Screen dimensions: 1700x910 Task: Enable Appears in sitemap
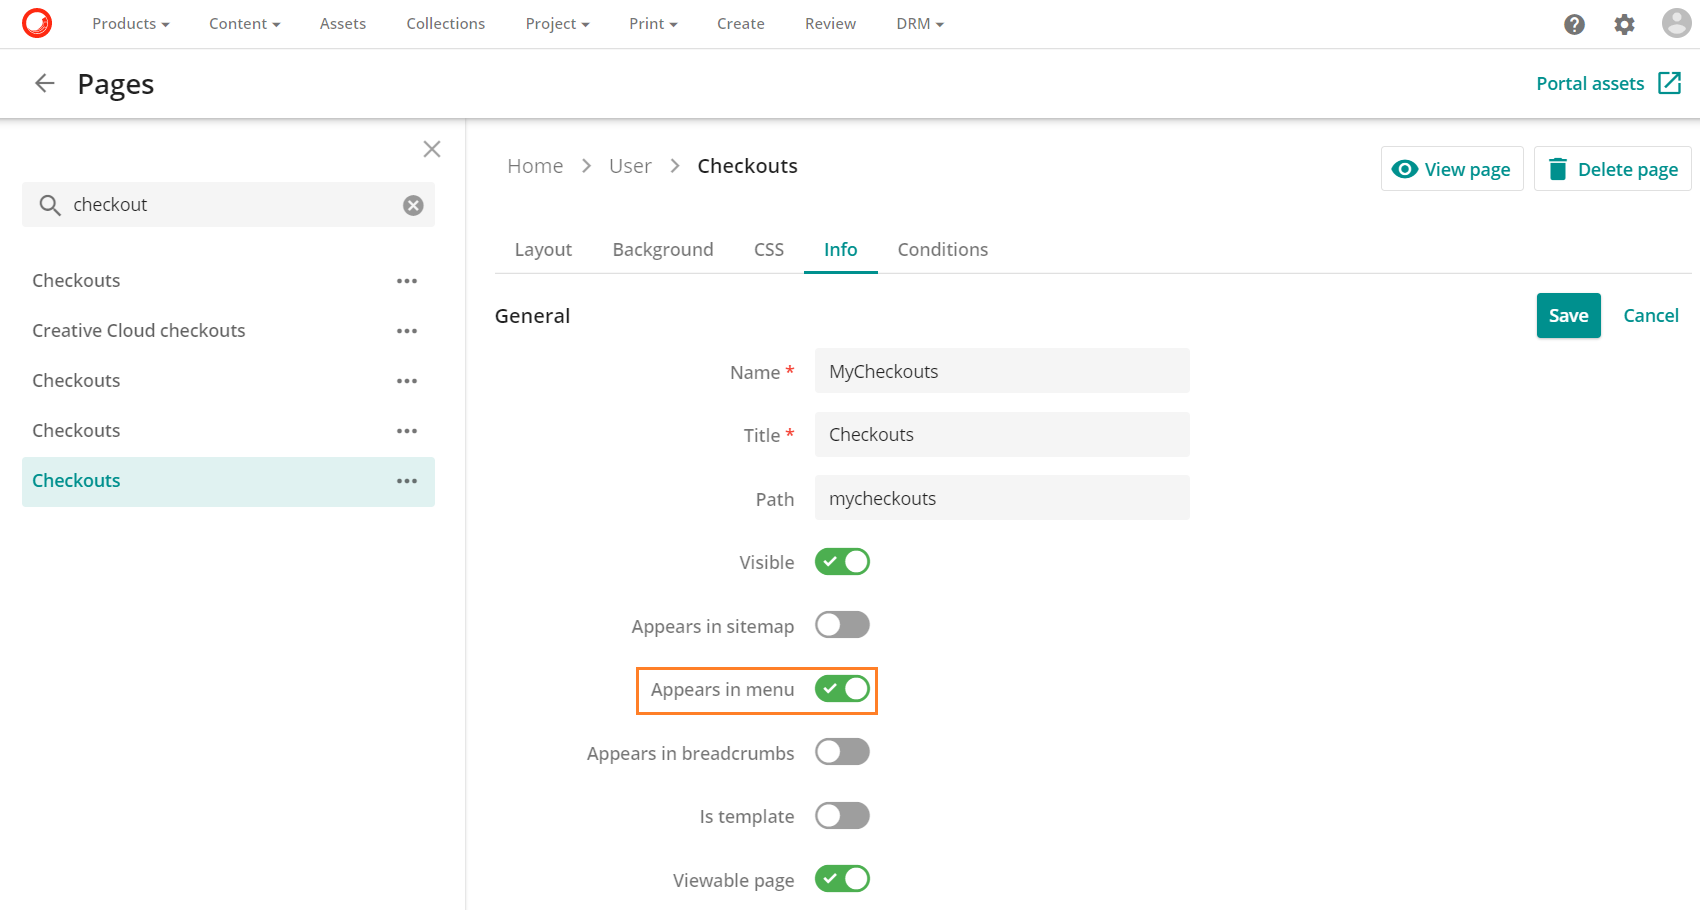841,624
